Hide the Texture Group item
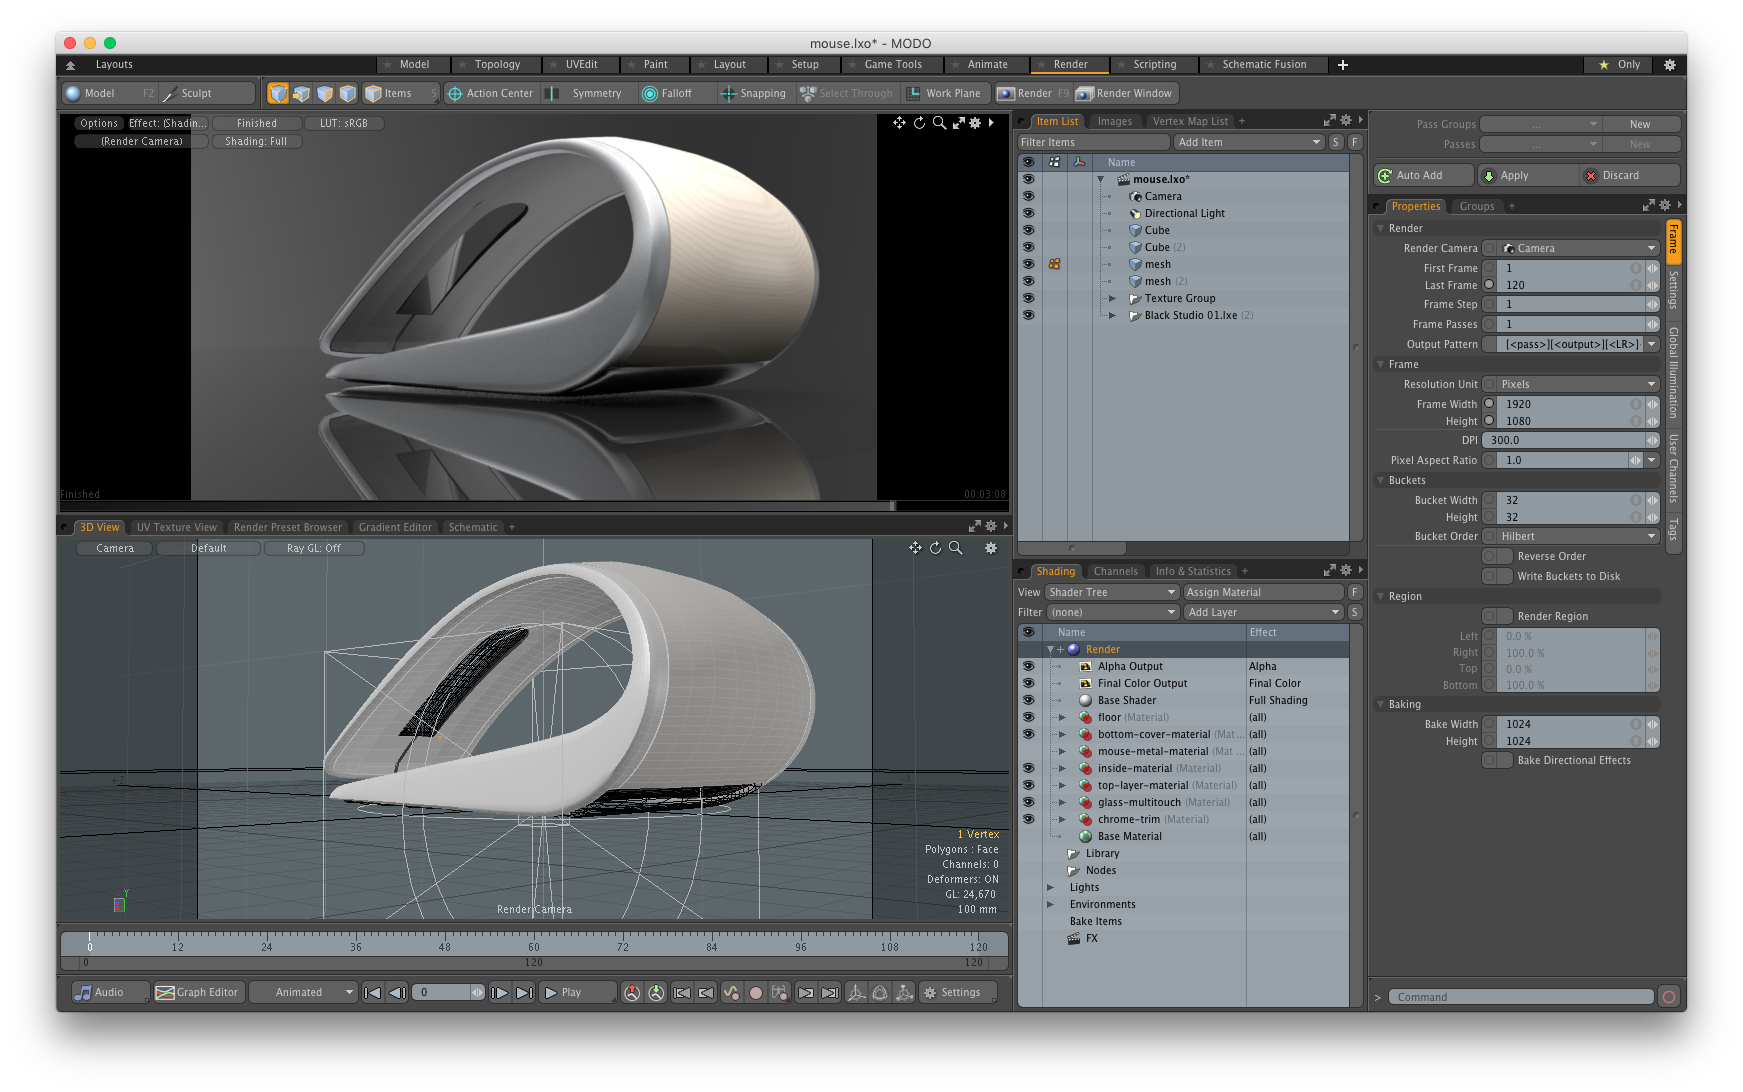1743x1092 pixels. click(x=1028, y=298)
